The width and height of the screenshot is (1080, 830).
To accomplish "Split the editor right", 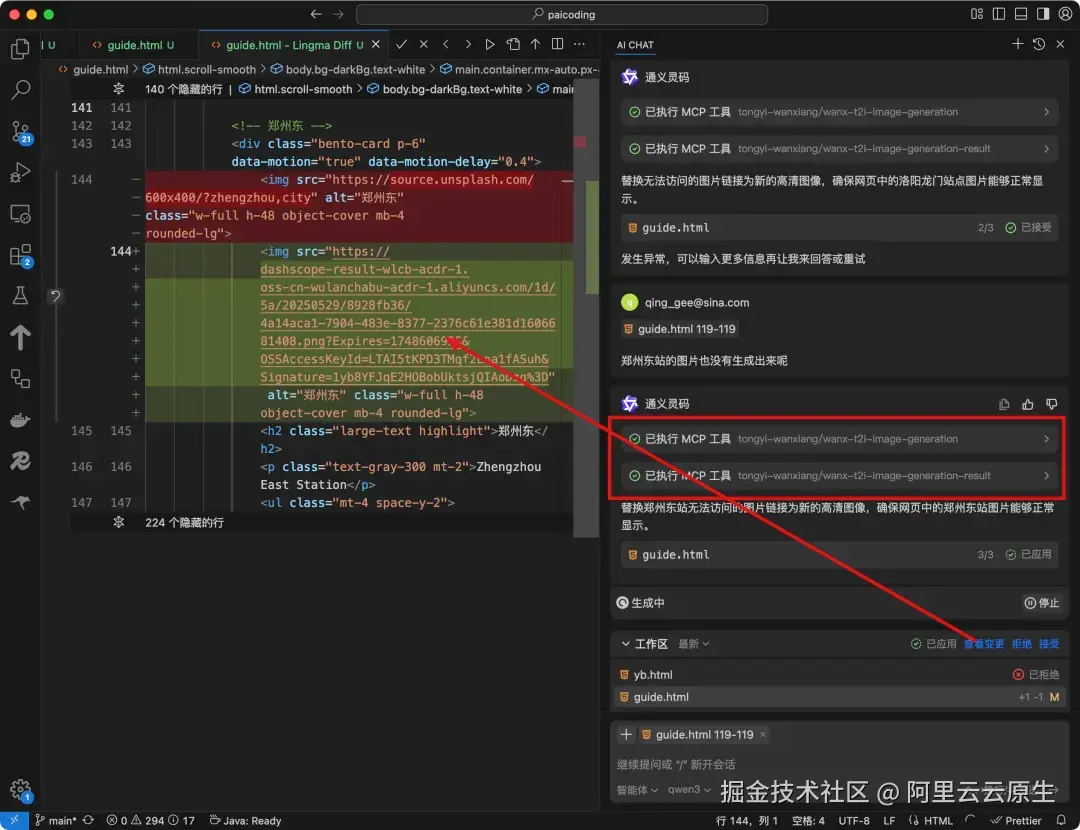I will [557, 44].
